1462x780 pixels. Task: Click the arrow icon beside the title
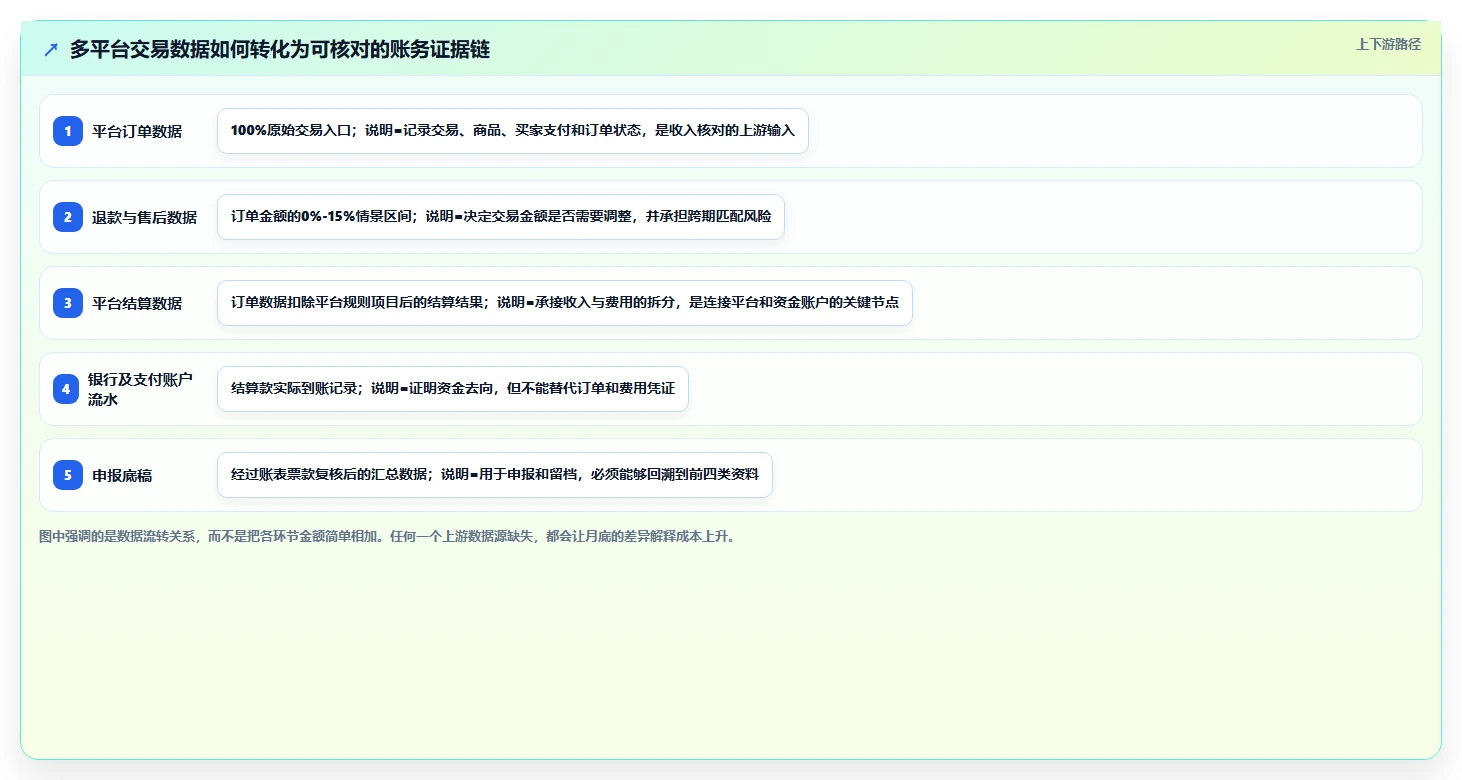pyautogui.click(x=51, y=50)
